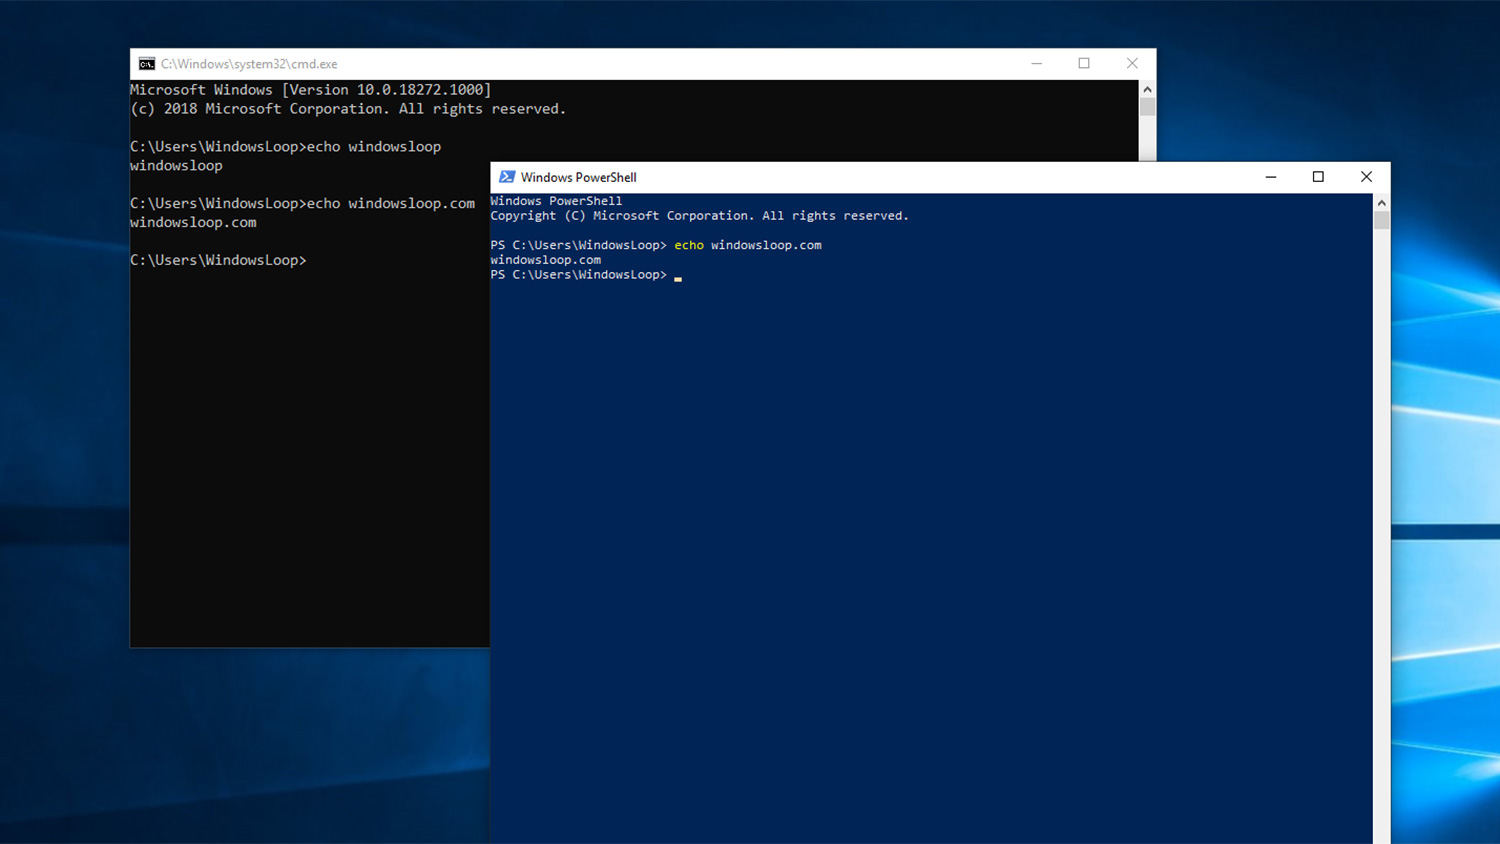
Task: Minimize the Windows PowerShell window
Action: click(x=1270, y=176)
